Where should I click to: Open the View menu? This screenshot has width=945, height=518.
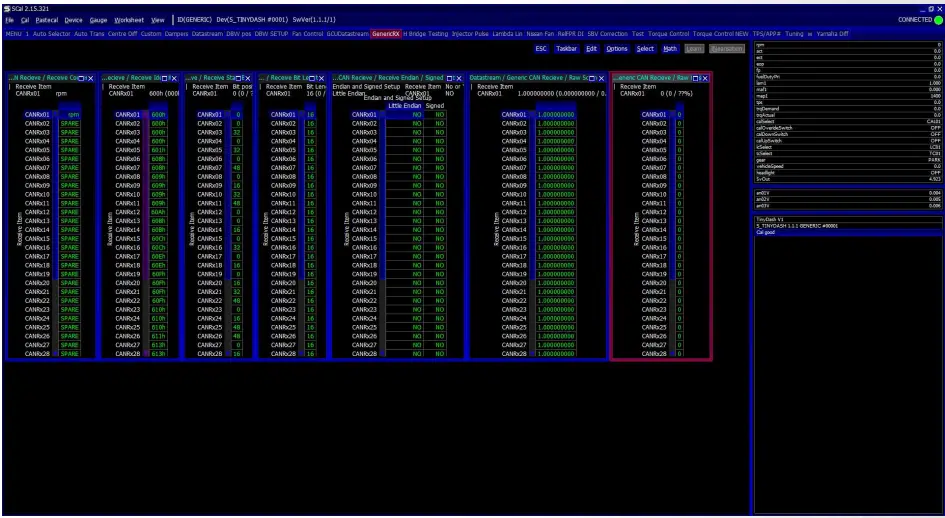pyautogui.click(x=157, y=20)
